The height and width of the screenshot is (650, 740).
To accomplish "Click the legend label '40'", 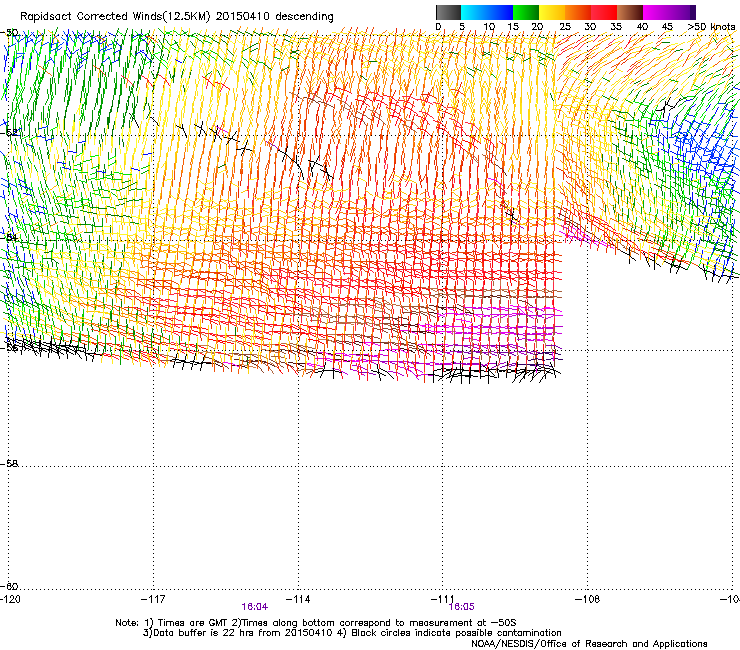I will 642,27.
